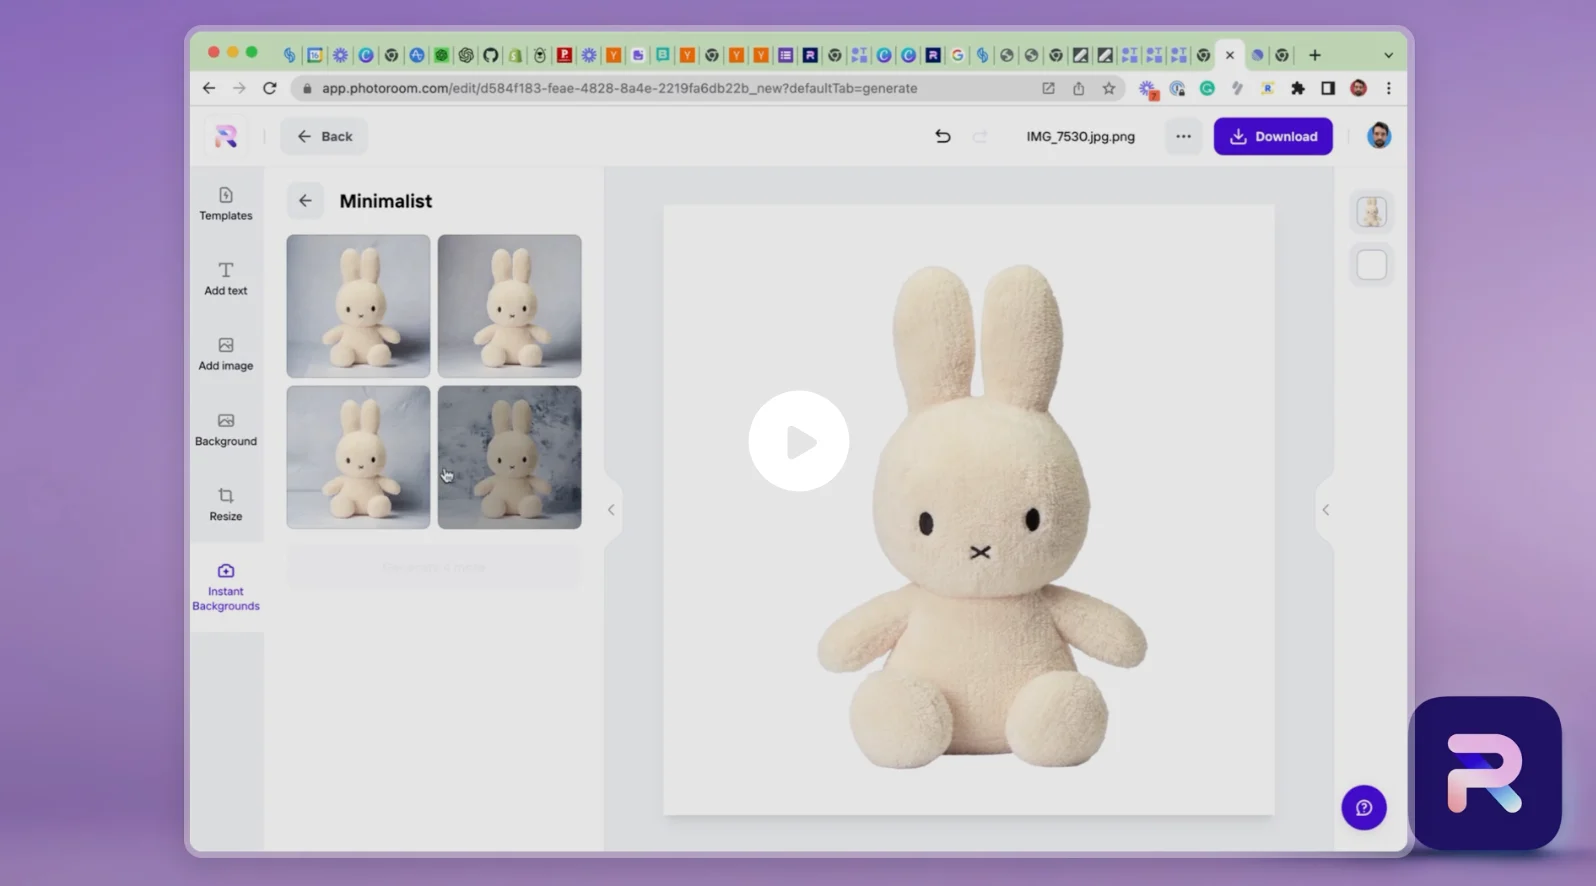
Task: Redo the last edit
Action: coord(980,136)
